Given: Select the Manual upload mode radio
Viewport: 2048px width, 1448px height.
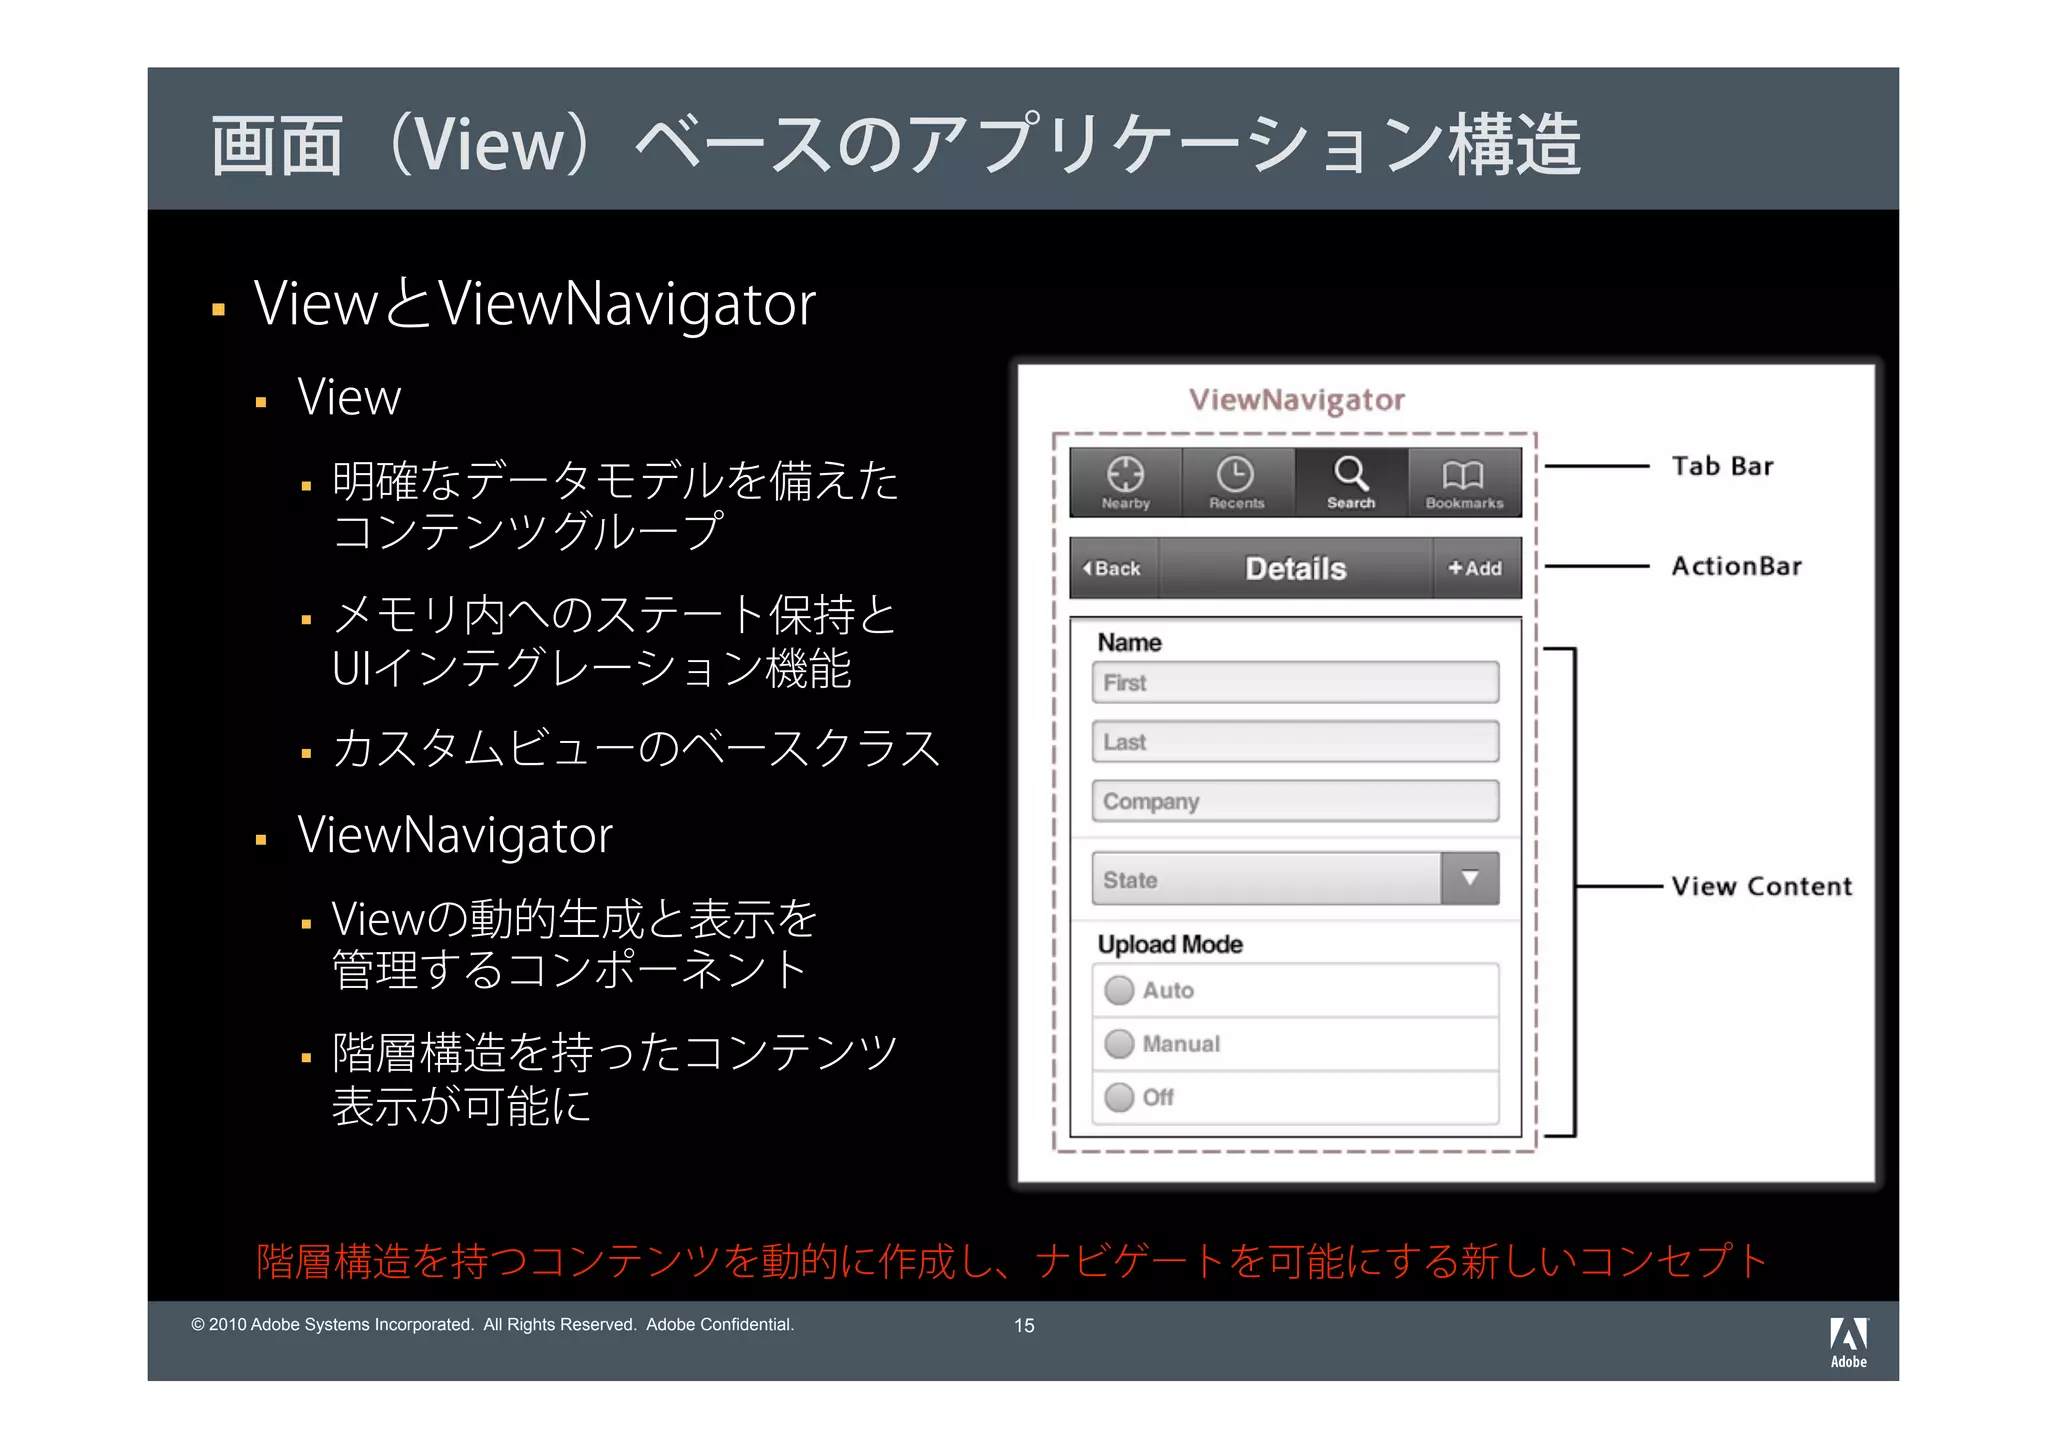Looking at the screenshot, I should (x=1119, y=1044).
